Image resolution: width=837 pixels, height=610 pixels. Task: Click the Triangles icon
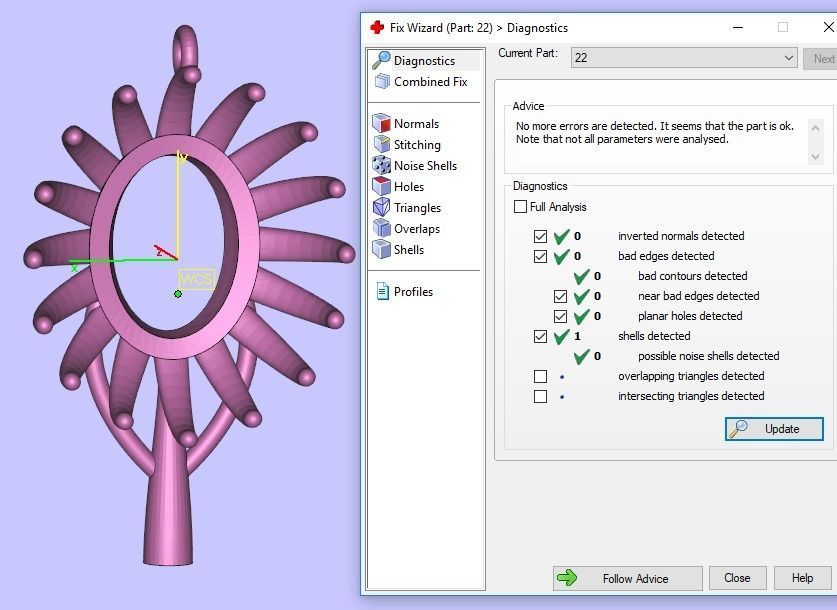click(381, 207)
